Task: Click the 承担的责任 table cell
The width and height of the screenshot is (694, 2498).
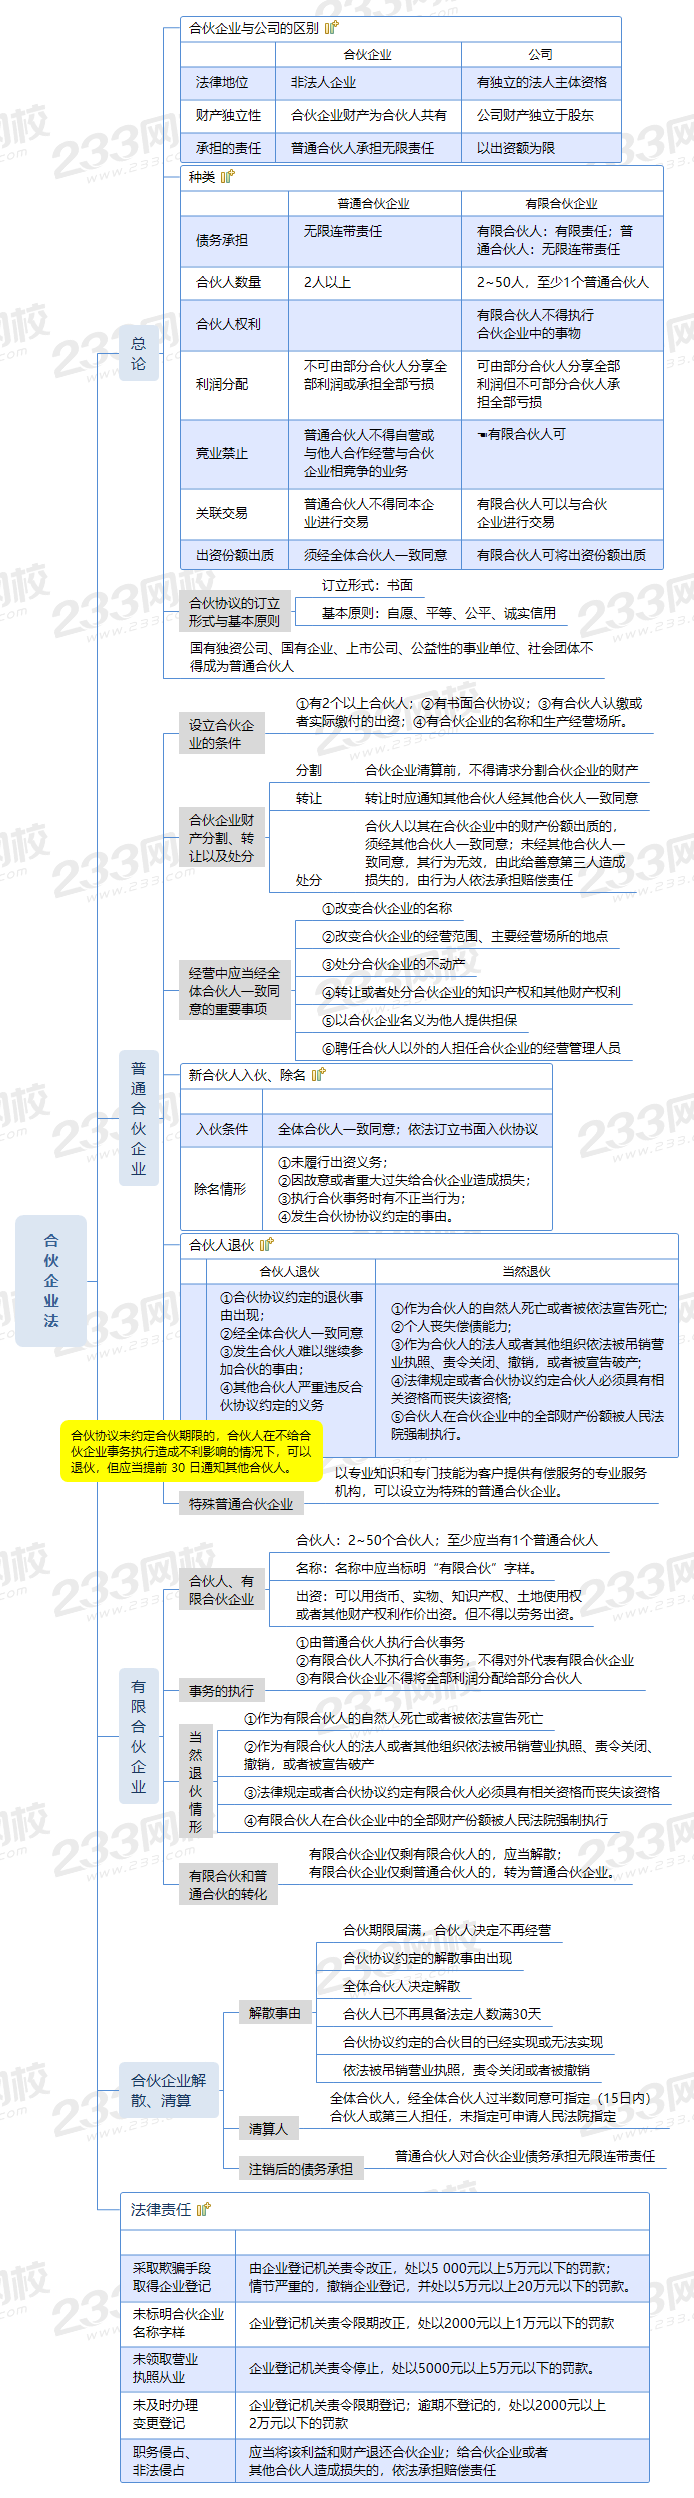Action: coord(229,148)
